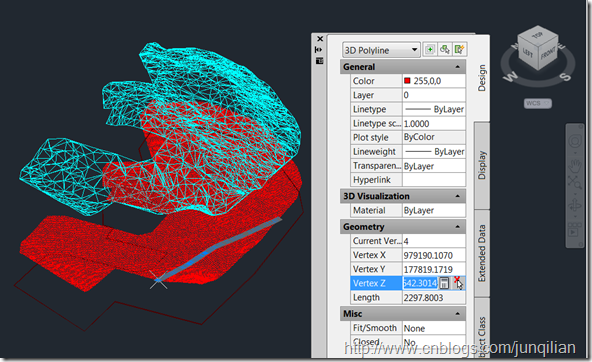Click the S compass direction on the ViewCube
This screenshot has width=592, height=362.
point(565,77)
